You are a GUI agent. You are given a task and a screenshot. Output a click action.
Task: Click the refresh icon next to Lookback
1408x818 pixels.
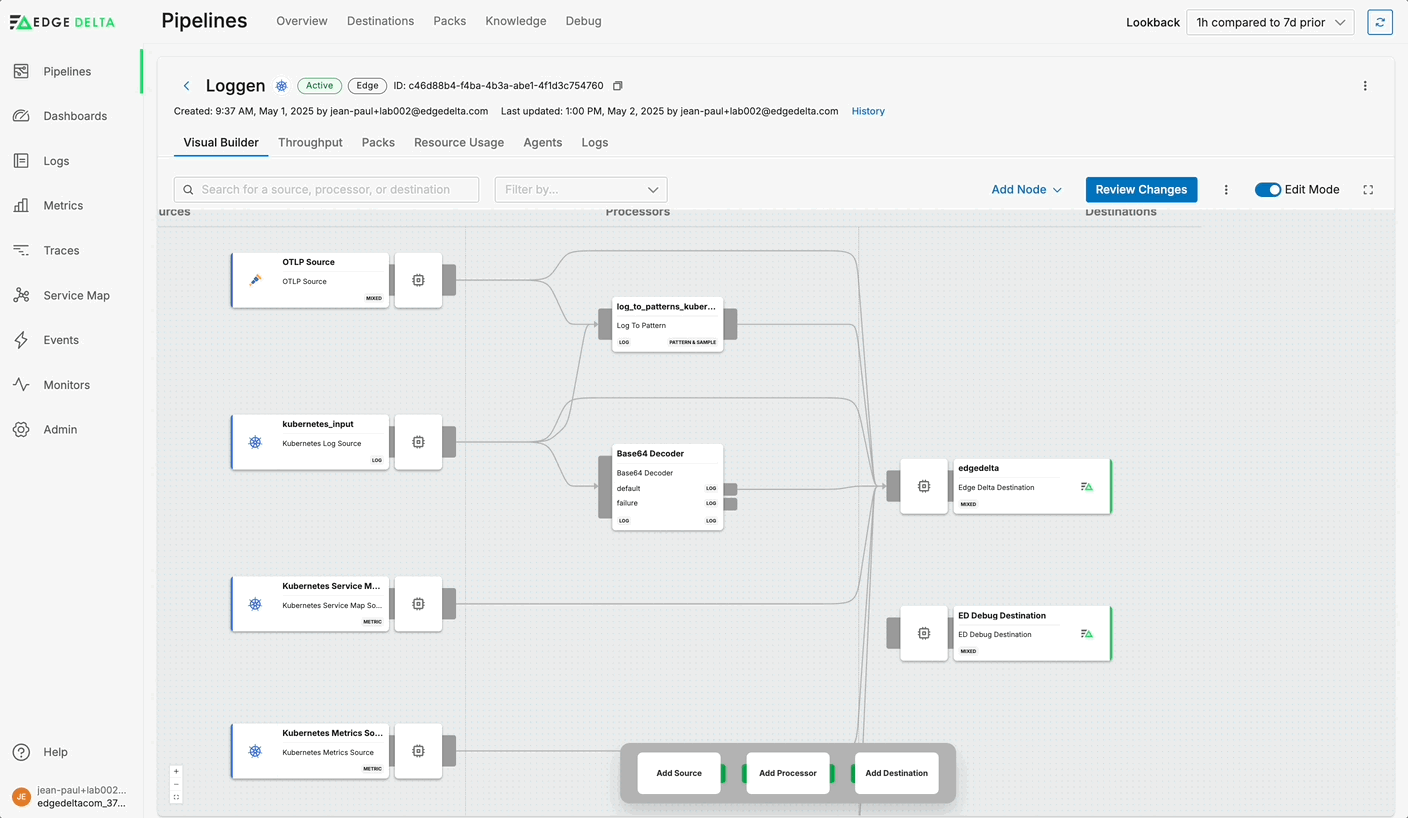(x=1380, y=22)
